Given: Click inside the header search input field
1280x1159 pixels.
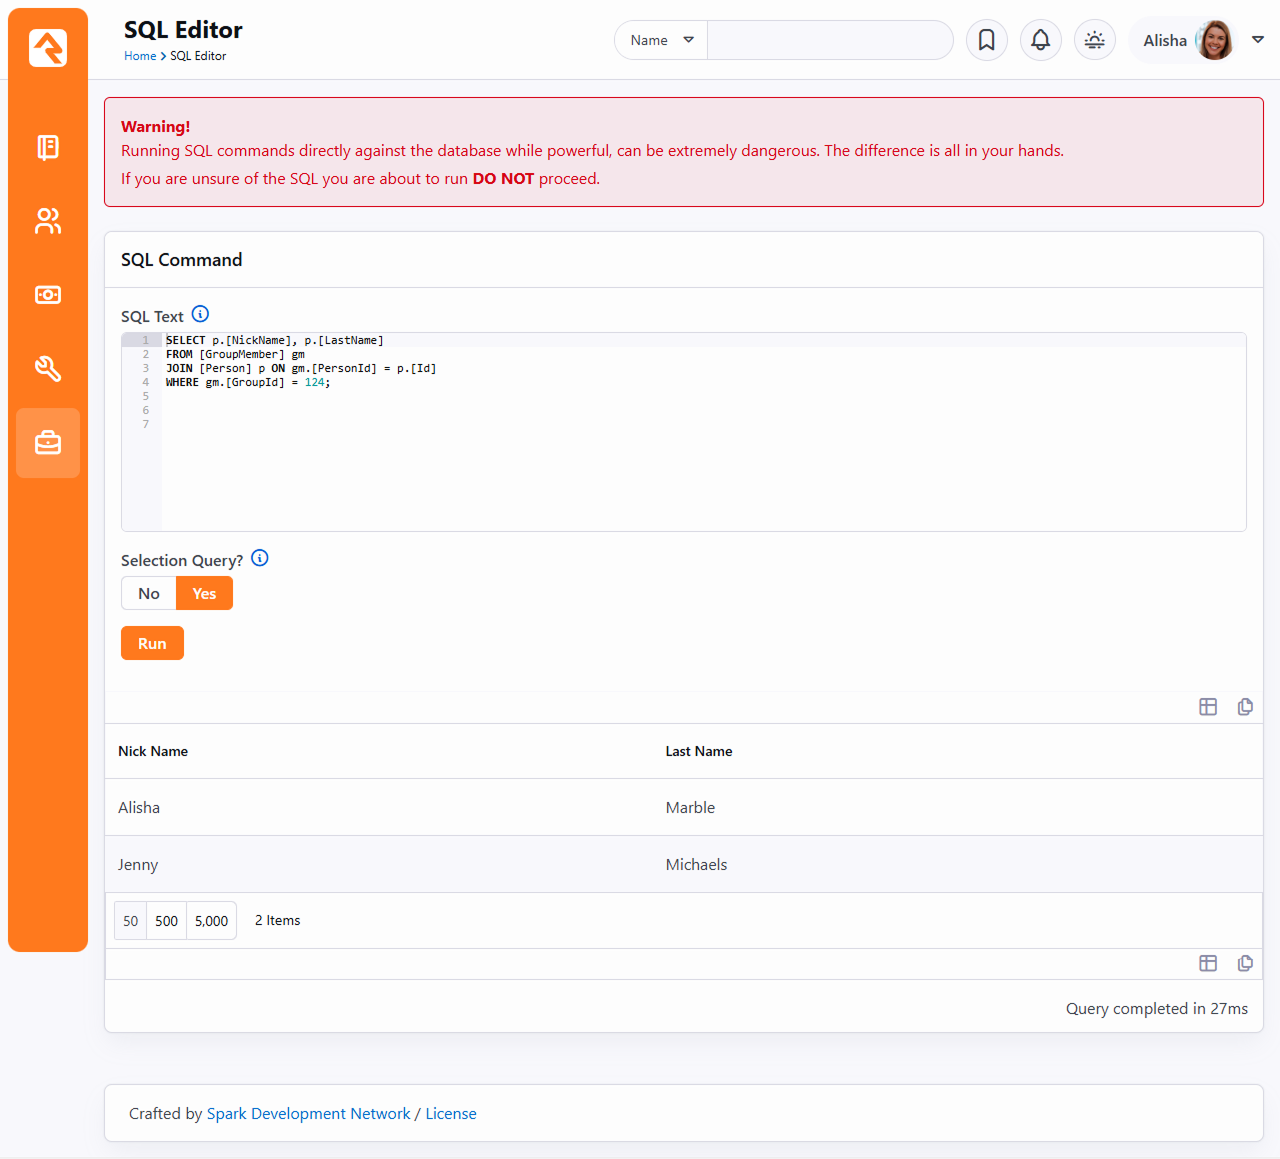Looking at the screenshot, I should (829, 40).
